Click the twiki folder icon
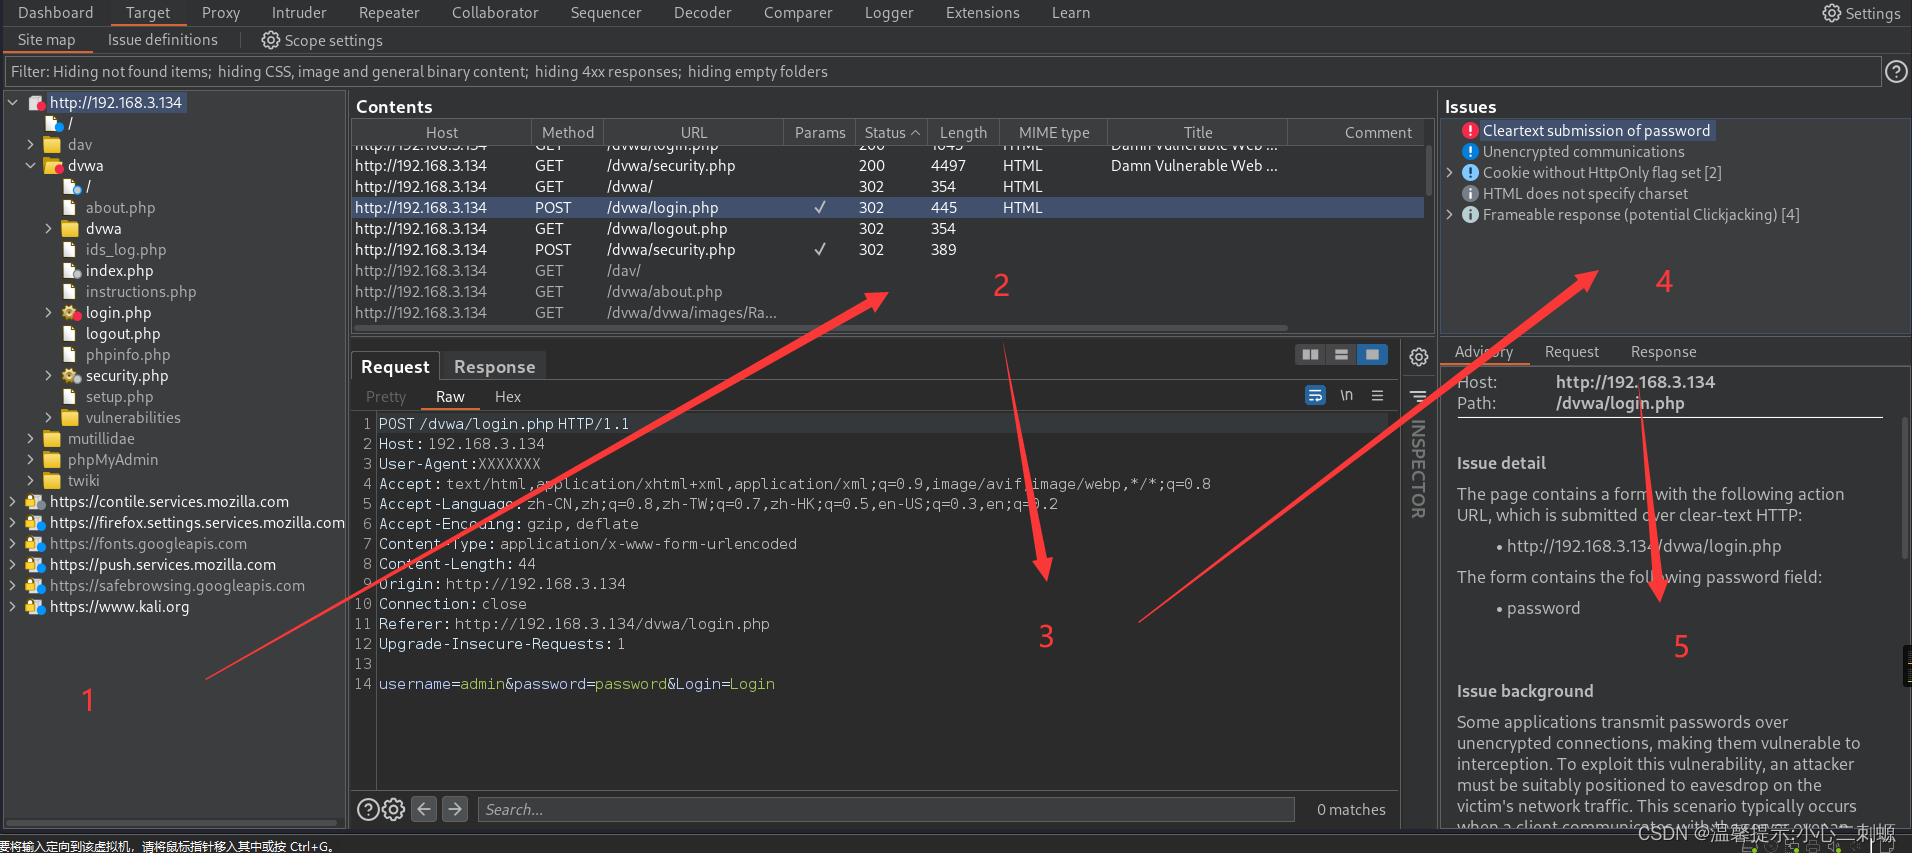 (x=53, y=481)
